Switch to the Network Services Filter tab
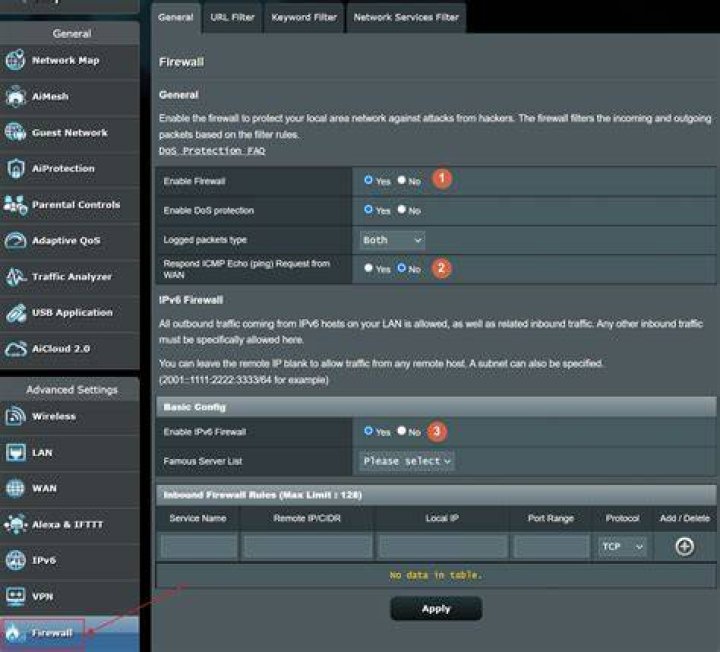 tap(406, 17)
